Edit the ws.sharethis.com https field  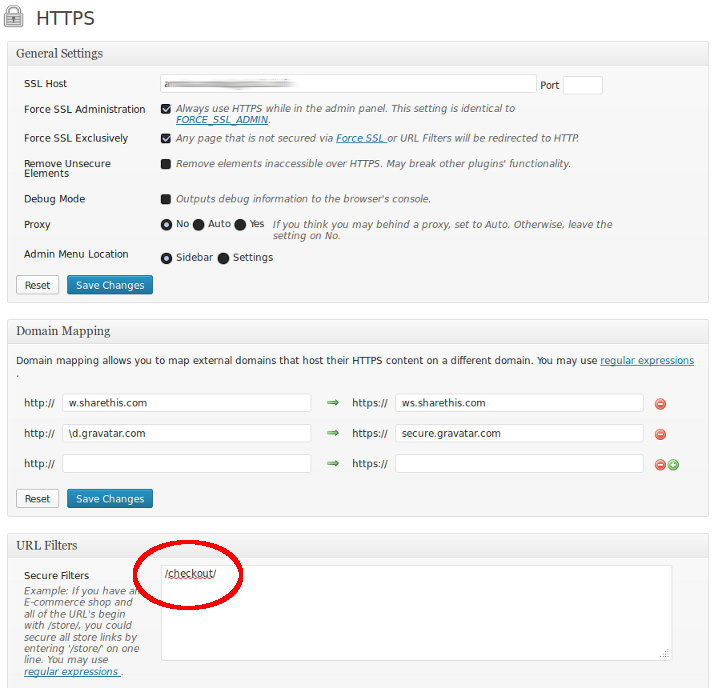point(519,403)
